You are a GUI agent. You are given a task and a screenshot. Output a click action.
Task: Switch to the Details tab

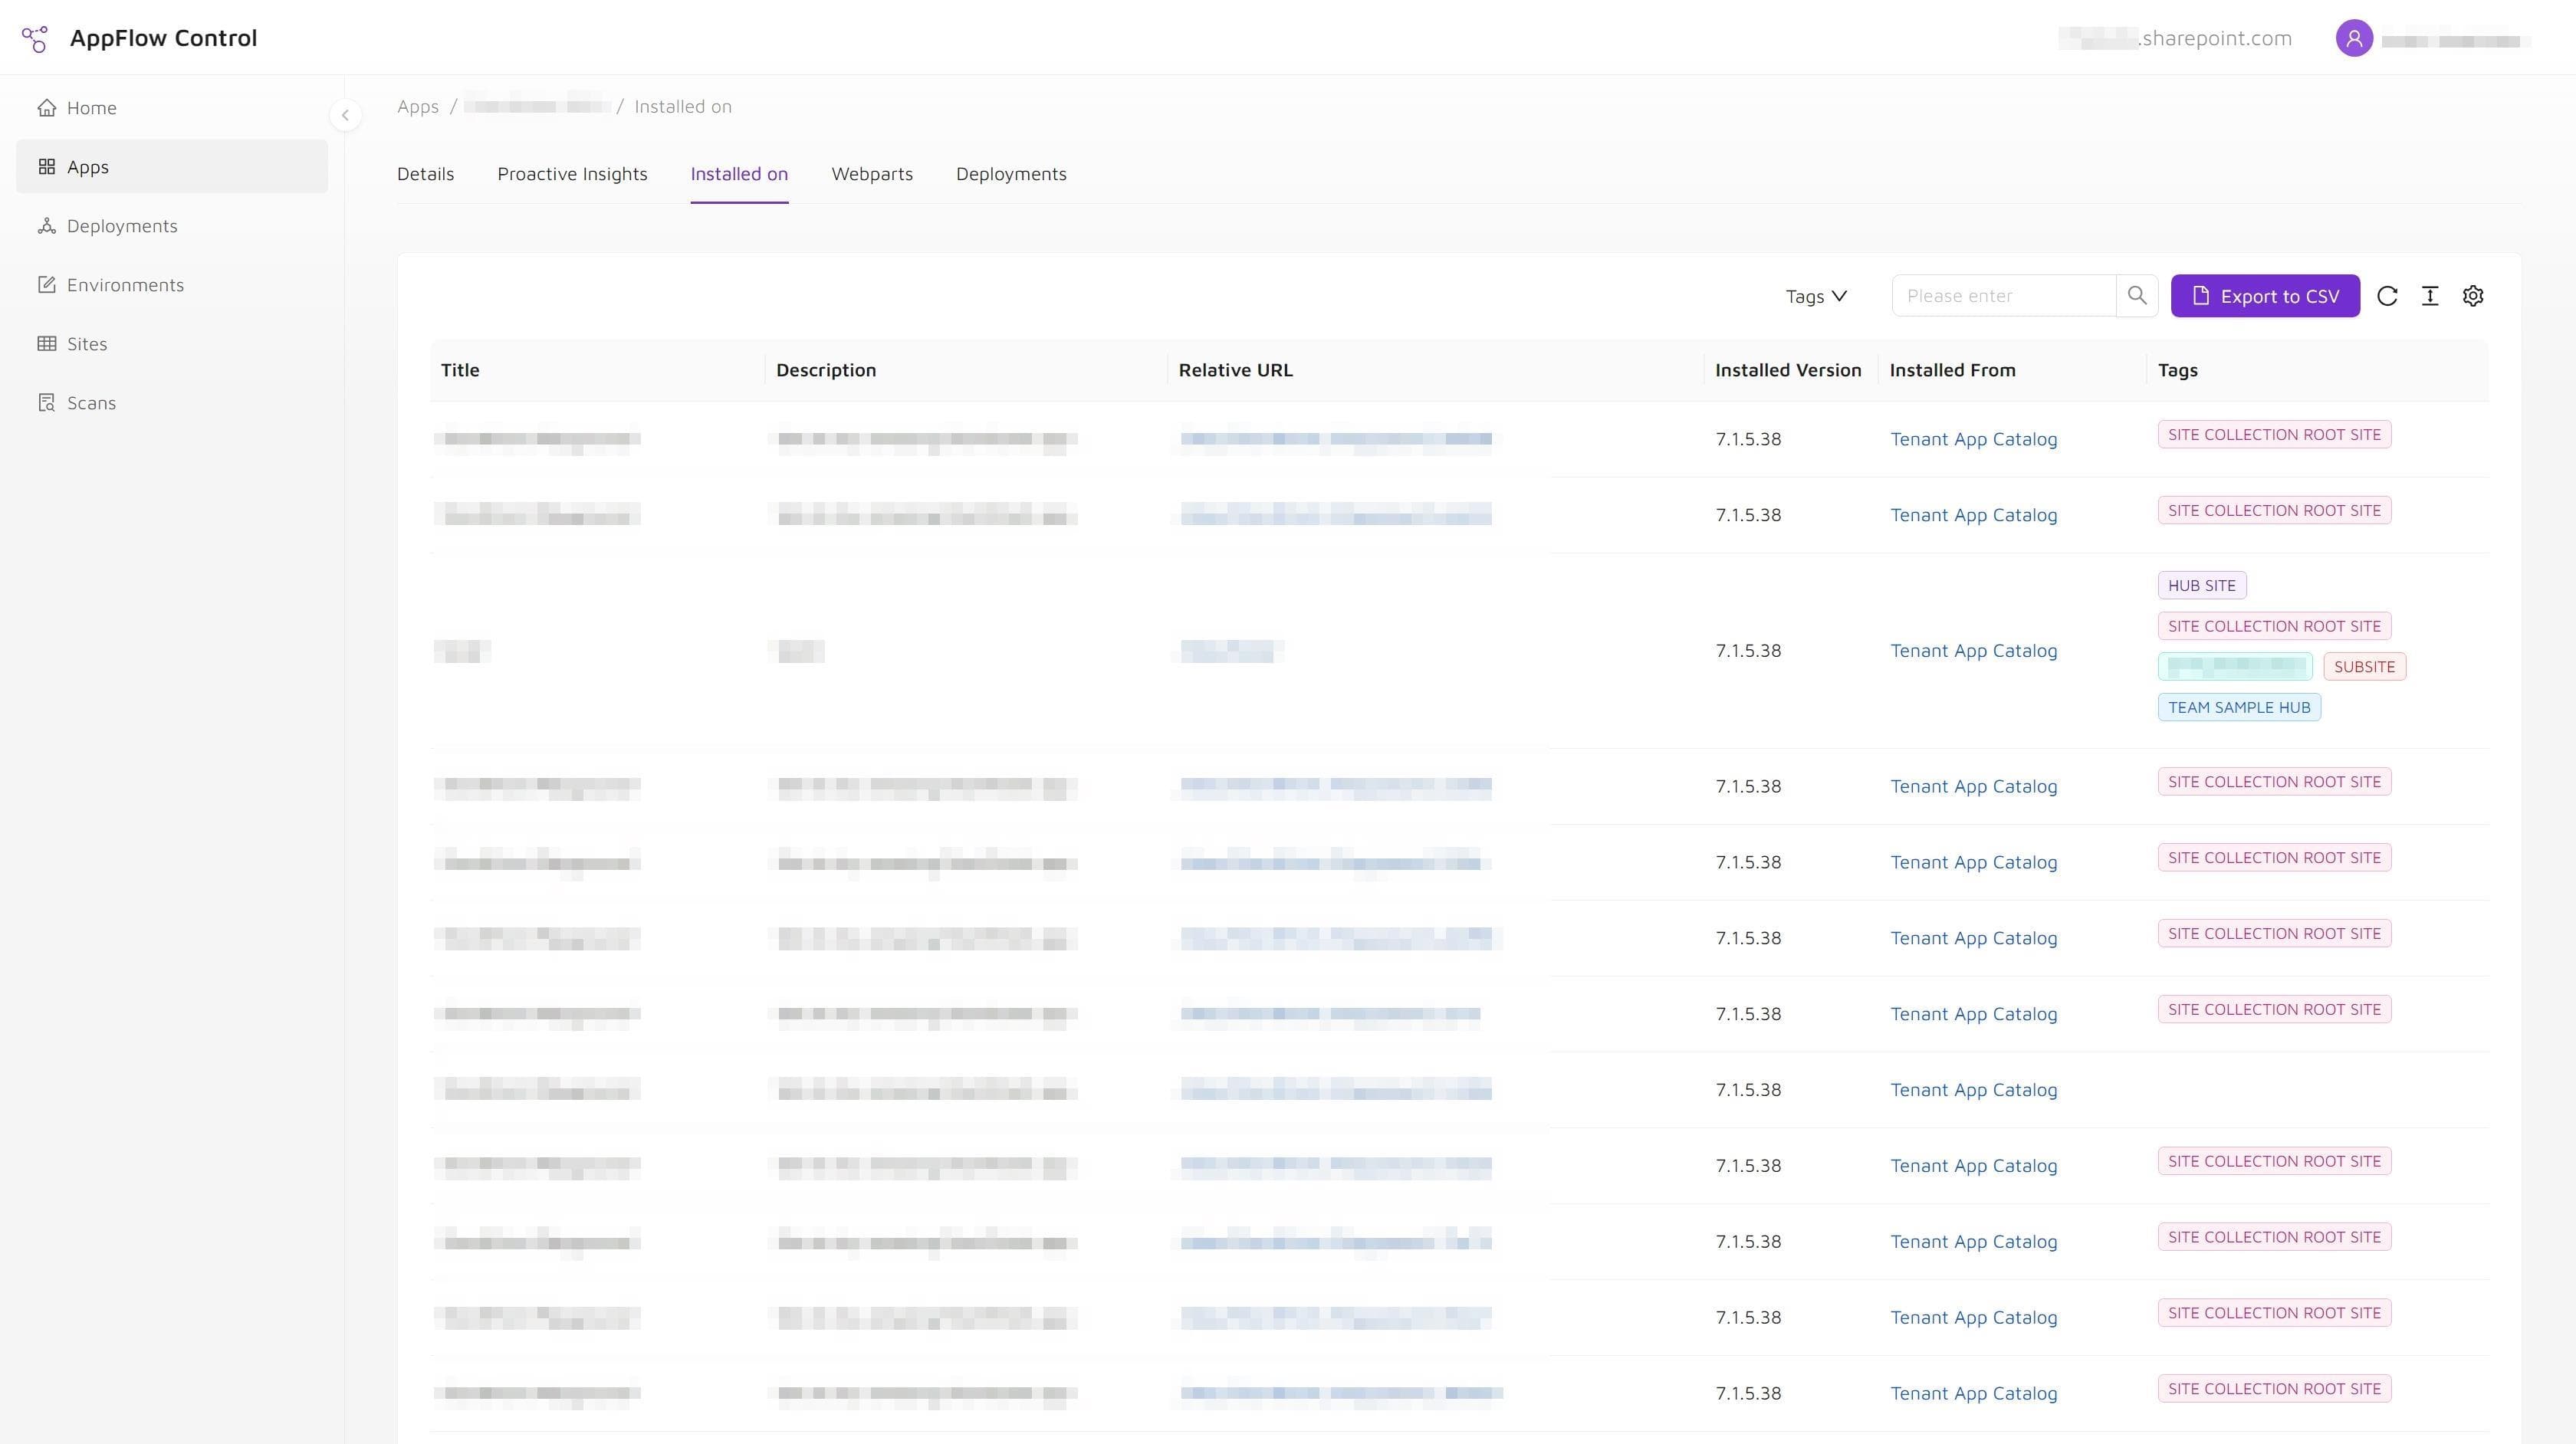[x=425, y=174]
